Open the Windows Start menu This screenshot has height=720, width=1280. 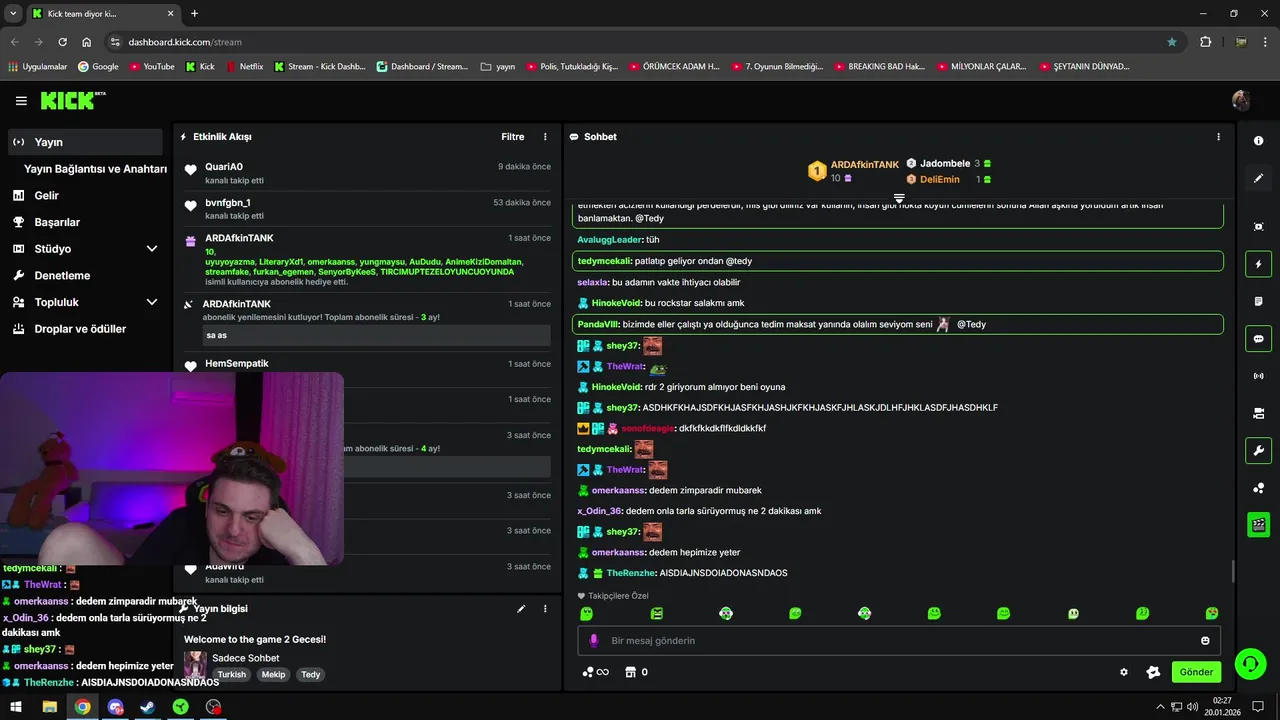(16, 706)
